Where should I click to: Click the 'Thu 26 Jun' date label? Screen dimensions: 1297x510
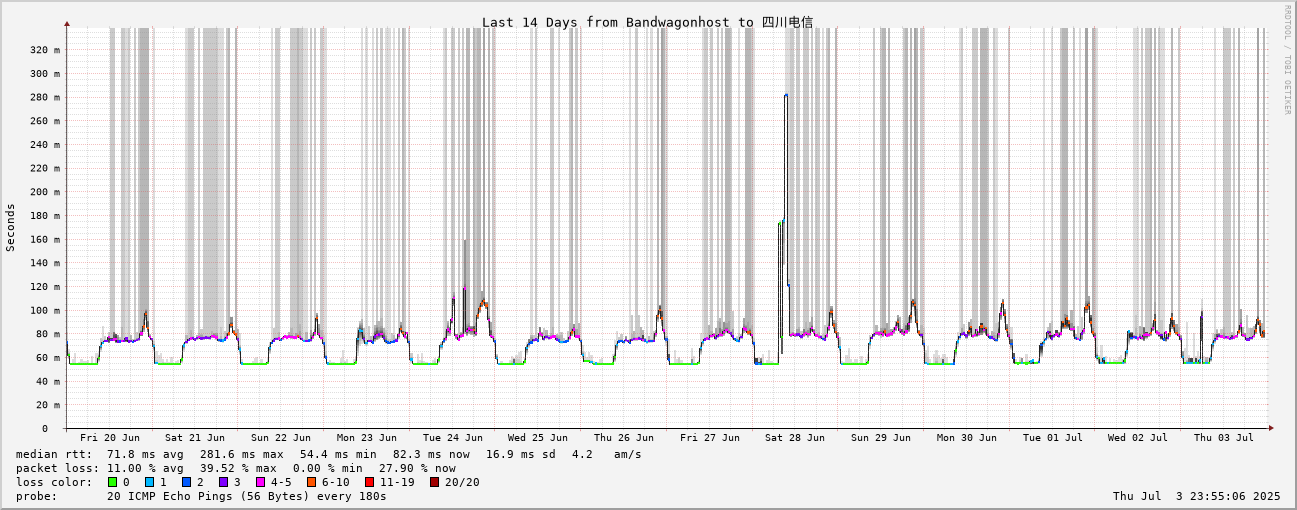(624, 438)
